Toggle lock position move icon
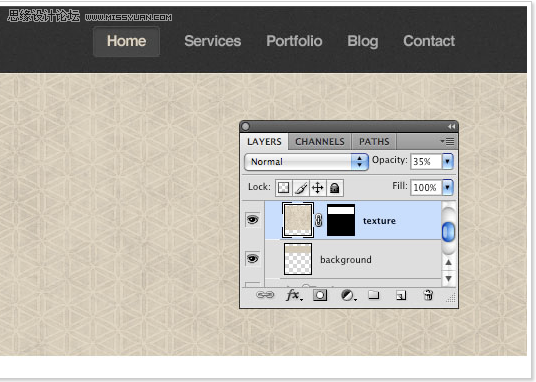Screen dimensions: 536x382 click(318, 188)
